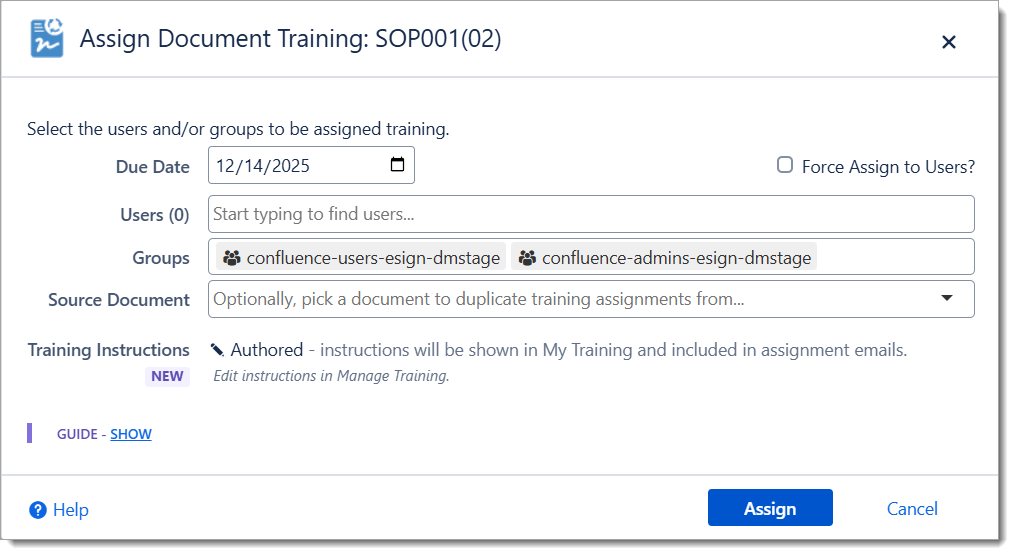This screenshot has height=555, width=1014.
Task: Click the Source Document placeholder text
Action: [479, 299]
